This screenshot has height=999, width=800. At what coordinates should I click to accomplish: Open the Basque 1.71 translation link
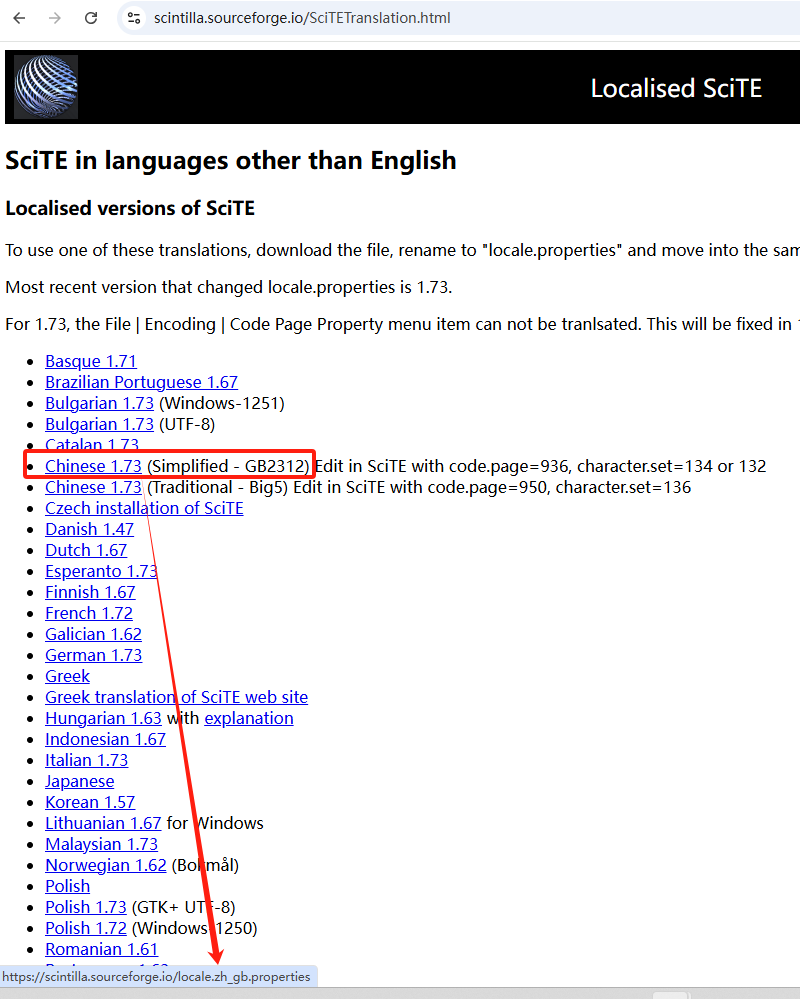90,361
